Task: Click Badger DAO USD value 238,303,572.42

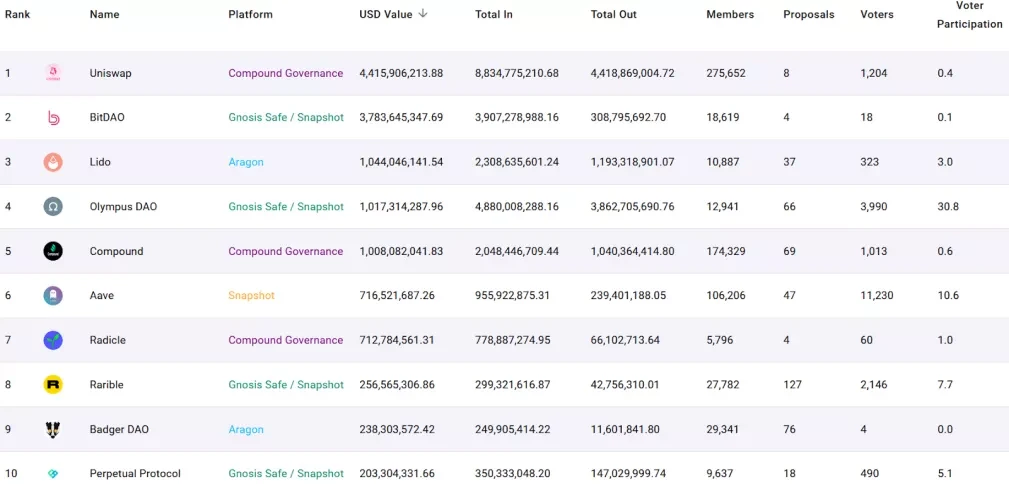Action: tap(397, 429)
